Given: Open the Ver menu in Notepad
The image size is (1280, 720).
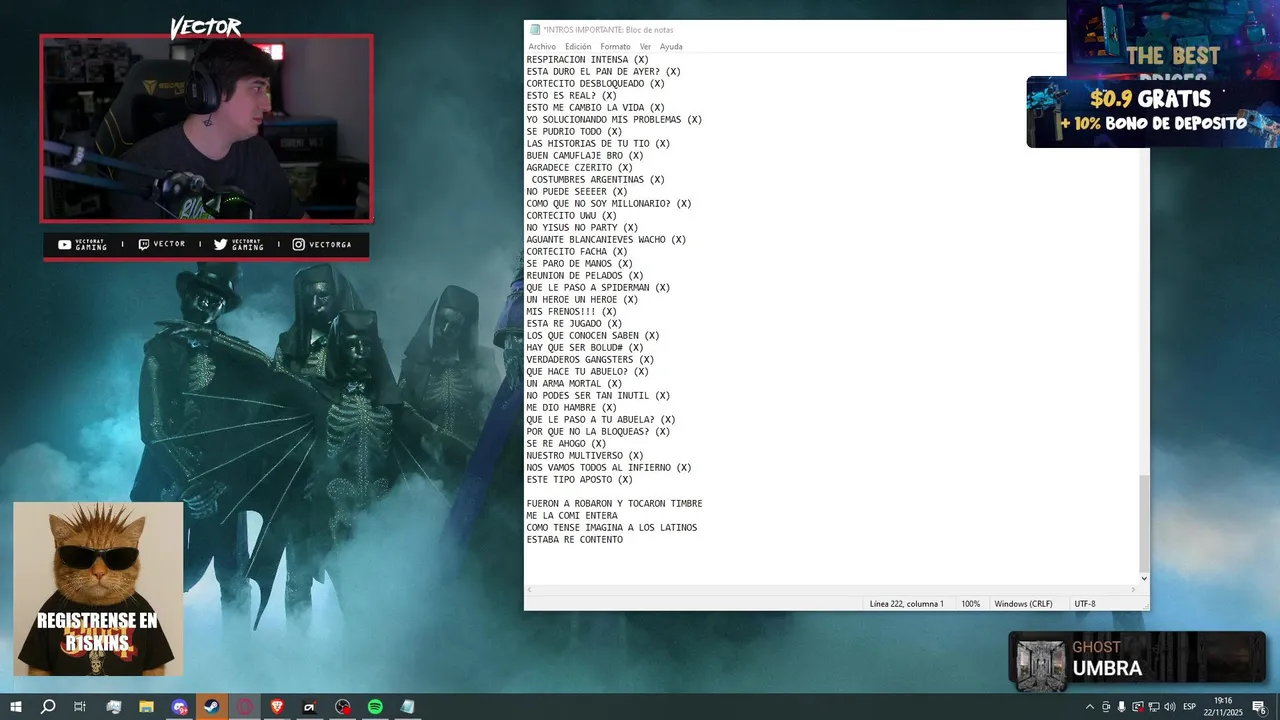Looking at the screenshot, I should coord(645,47).
